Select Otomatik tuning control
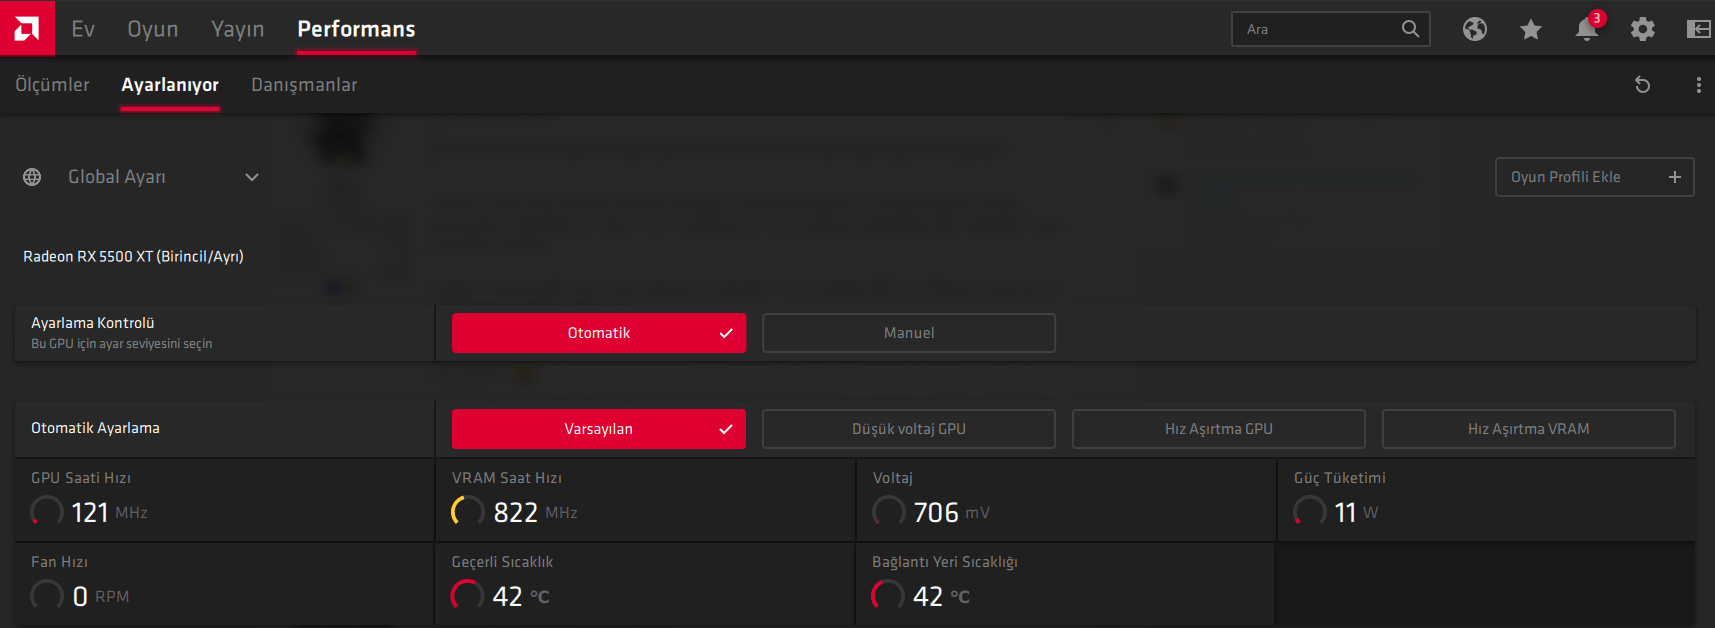Image resolution: width=1715 pixels, height=628 pixels. (x=599, y=333)
